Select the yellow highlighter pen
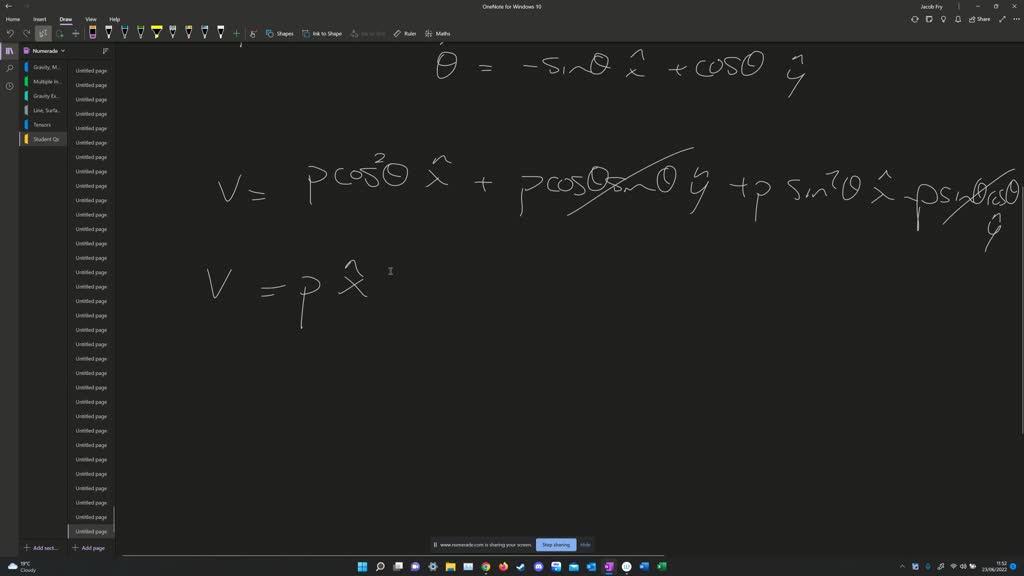The width and height of the screenshot is (1024, 576). point(157,33)
